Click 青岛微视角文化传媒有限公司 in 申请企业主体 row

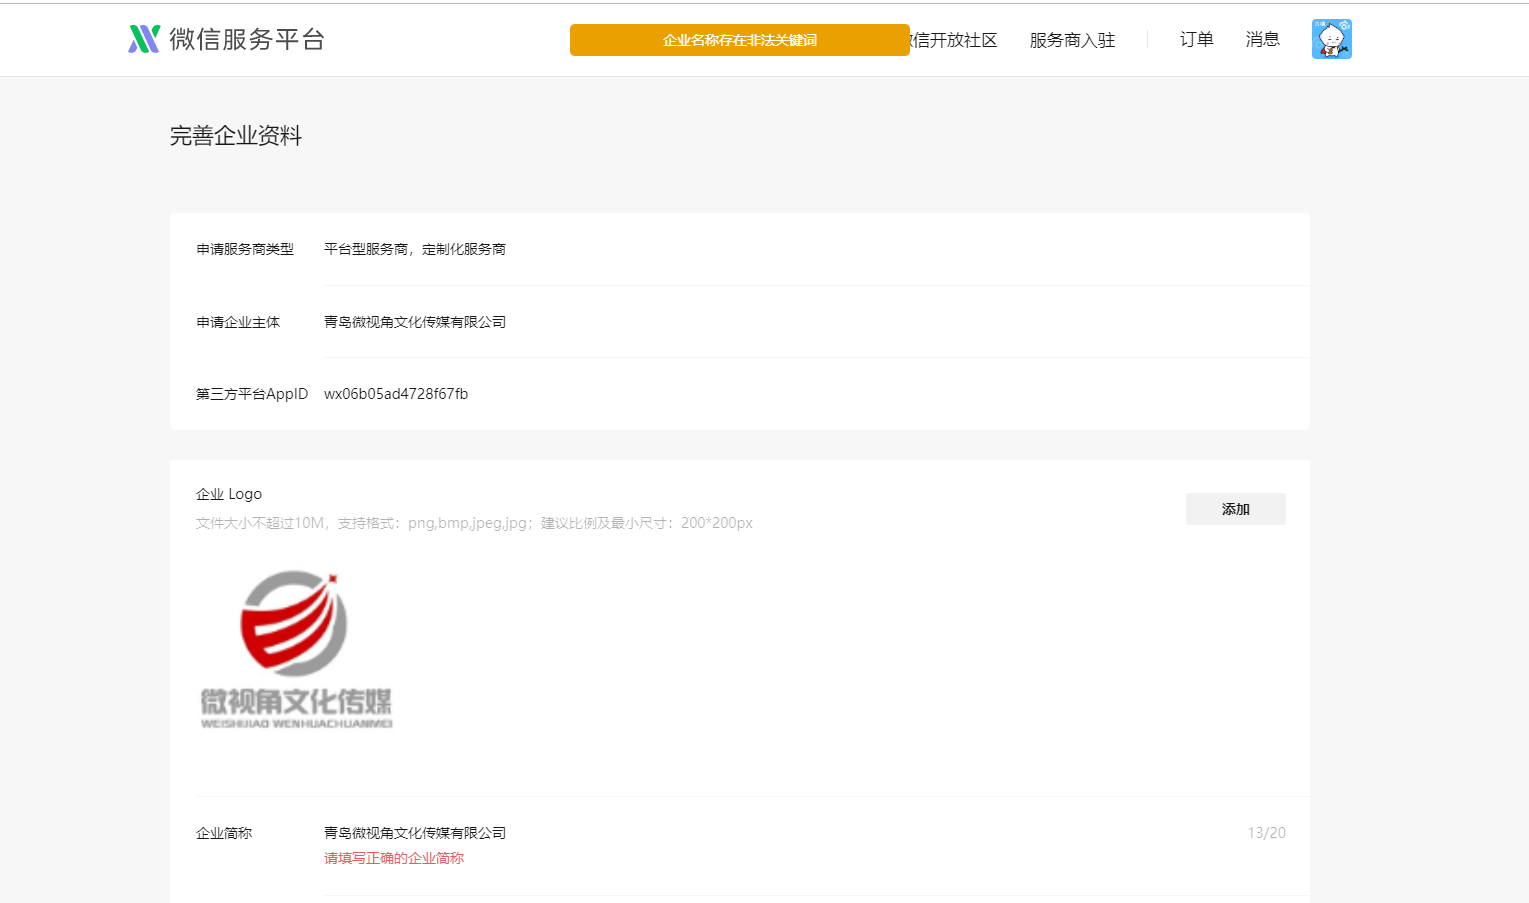[415, 322]
